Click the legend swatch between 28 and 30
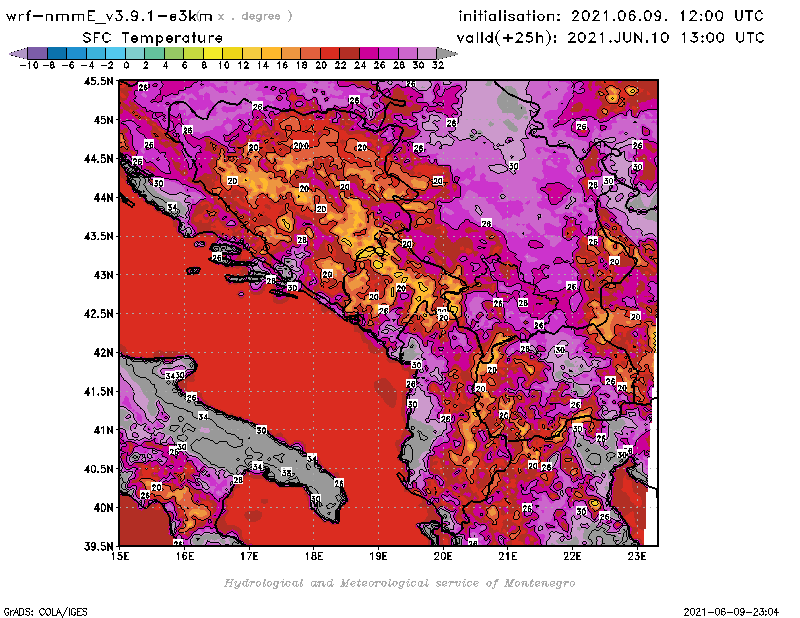This screenshot has width=800, height=618. point(407,54)
